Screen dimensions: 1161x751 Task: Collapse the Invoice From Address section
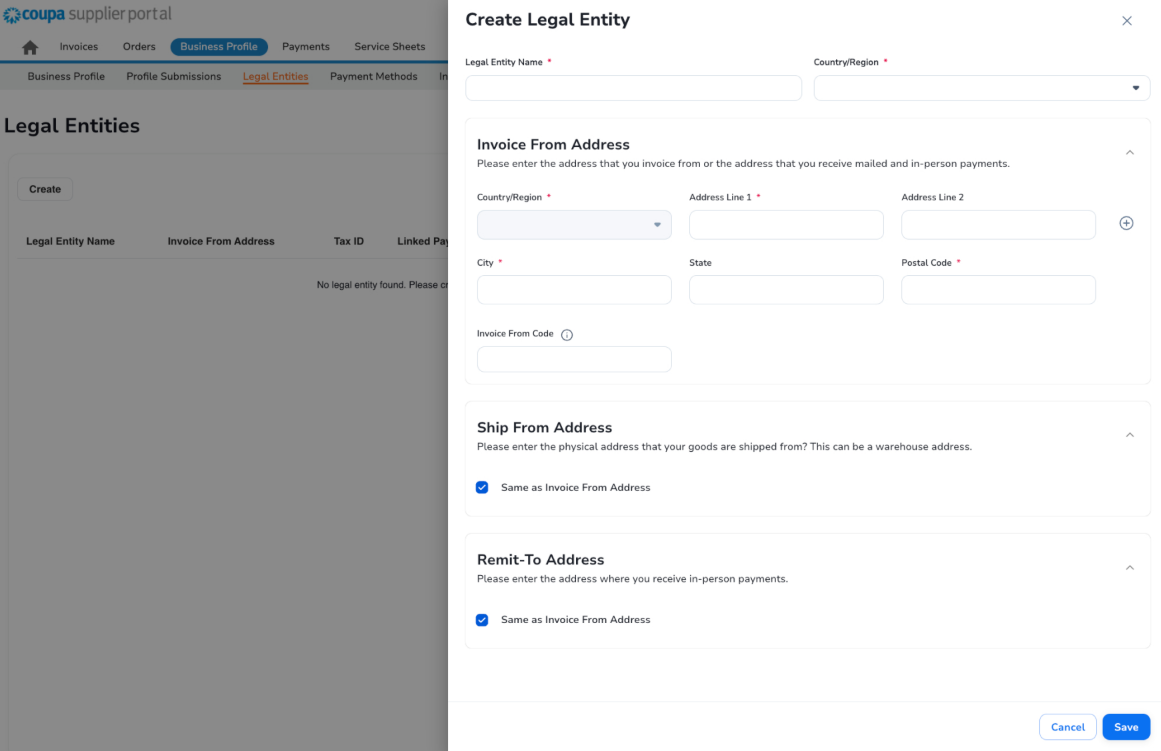pos(1130,152)
